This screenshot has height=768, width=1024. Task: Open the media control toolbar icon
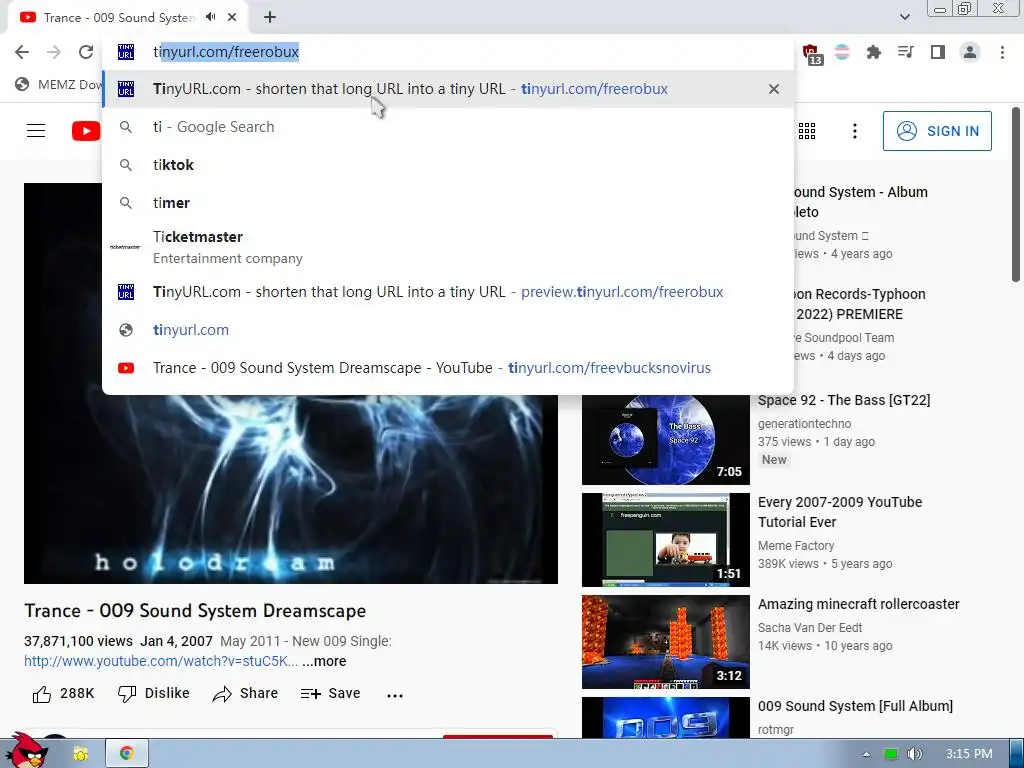click(x=905, y=52)
